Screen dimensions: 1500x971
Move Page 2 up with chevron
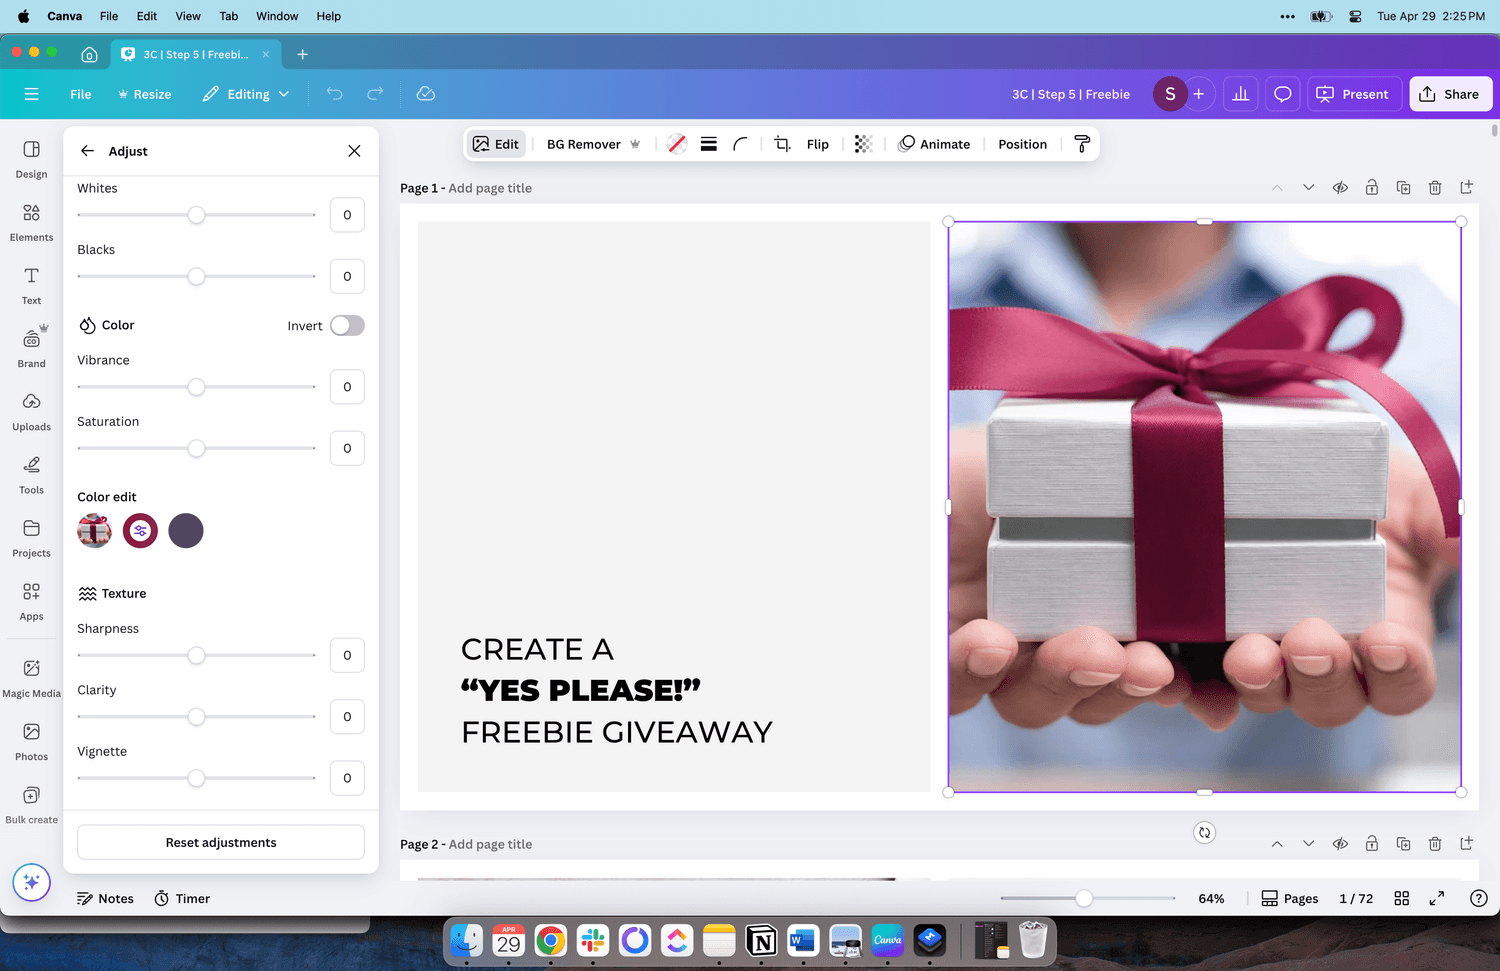[x=1277, y=844]
